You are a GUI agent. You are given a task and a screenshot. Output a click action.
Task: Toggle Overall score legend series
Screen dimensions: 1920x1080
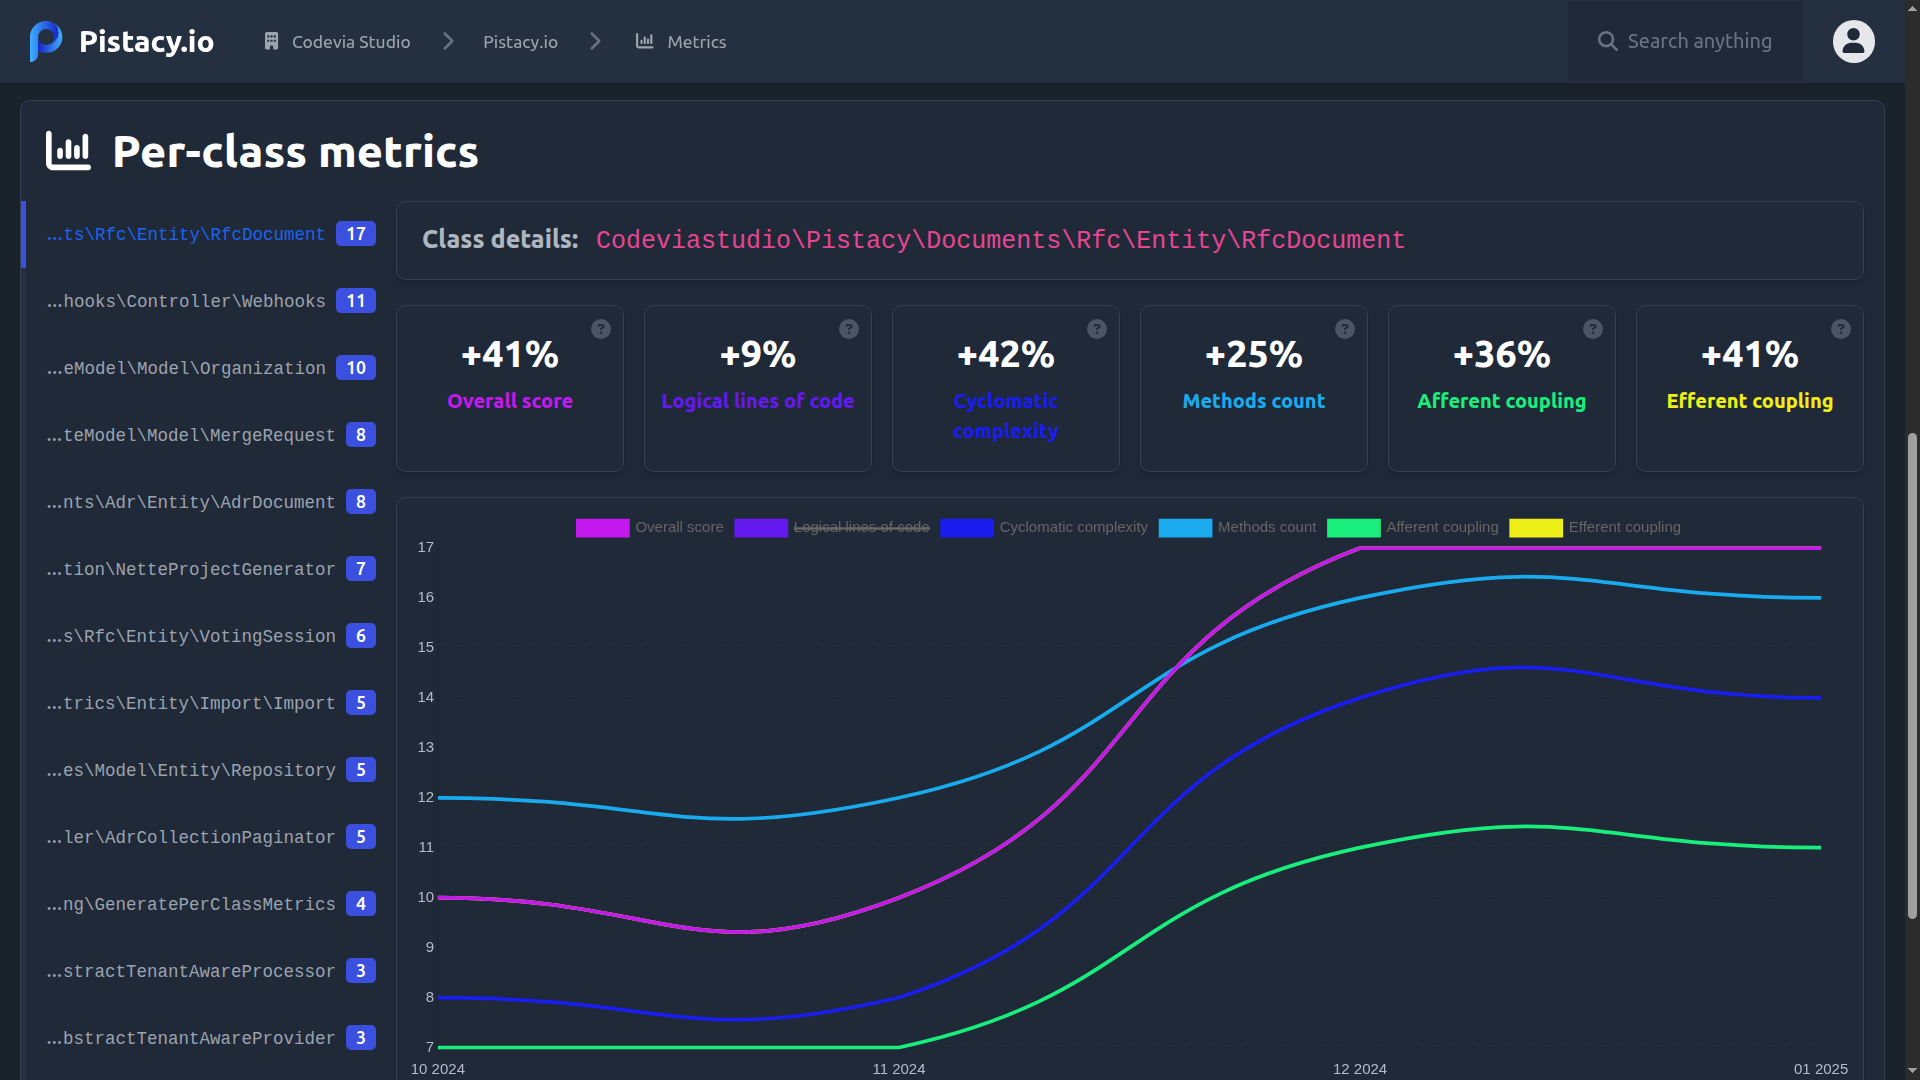(x=649, y=527)
